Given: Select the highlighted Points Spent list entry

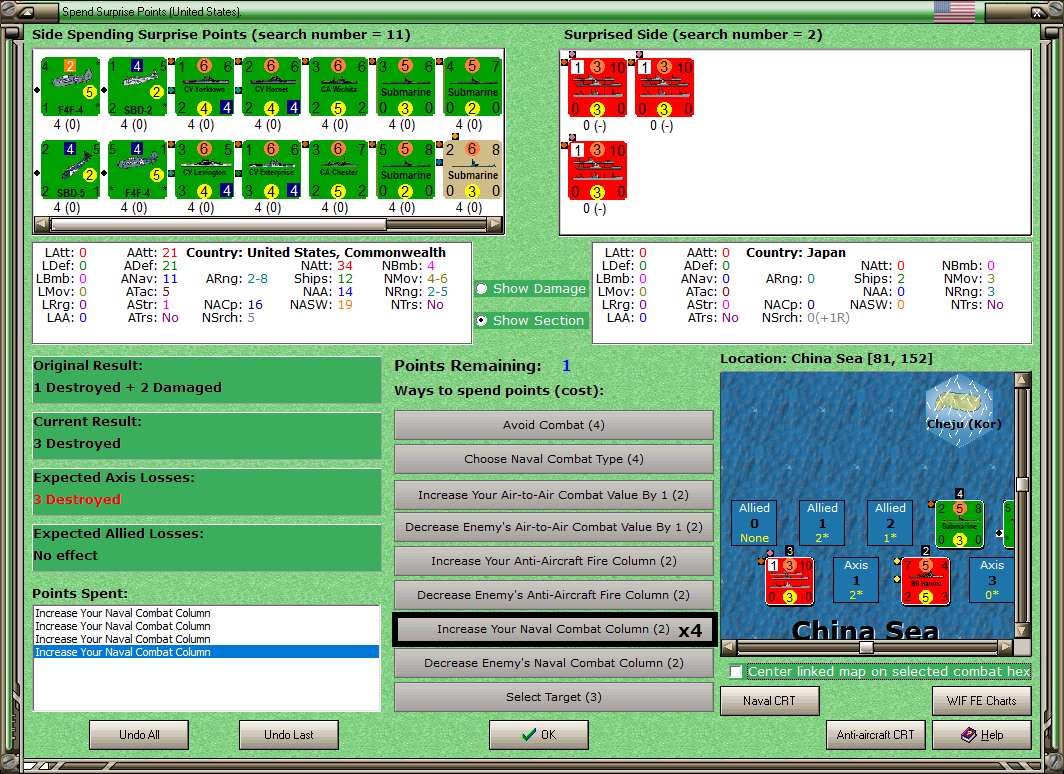Looking at the screenshot, I should pos(206,652).
